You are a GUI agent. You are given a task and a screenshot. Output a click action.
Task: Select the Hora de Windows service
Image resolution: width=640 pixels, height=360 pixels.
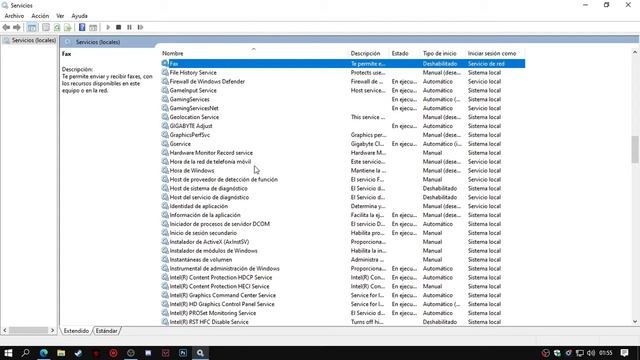coord(343,171)
